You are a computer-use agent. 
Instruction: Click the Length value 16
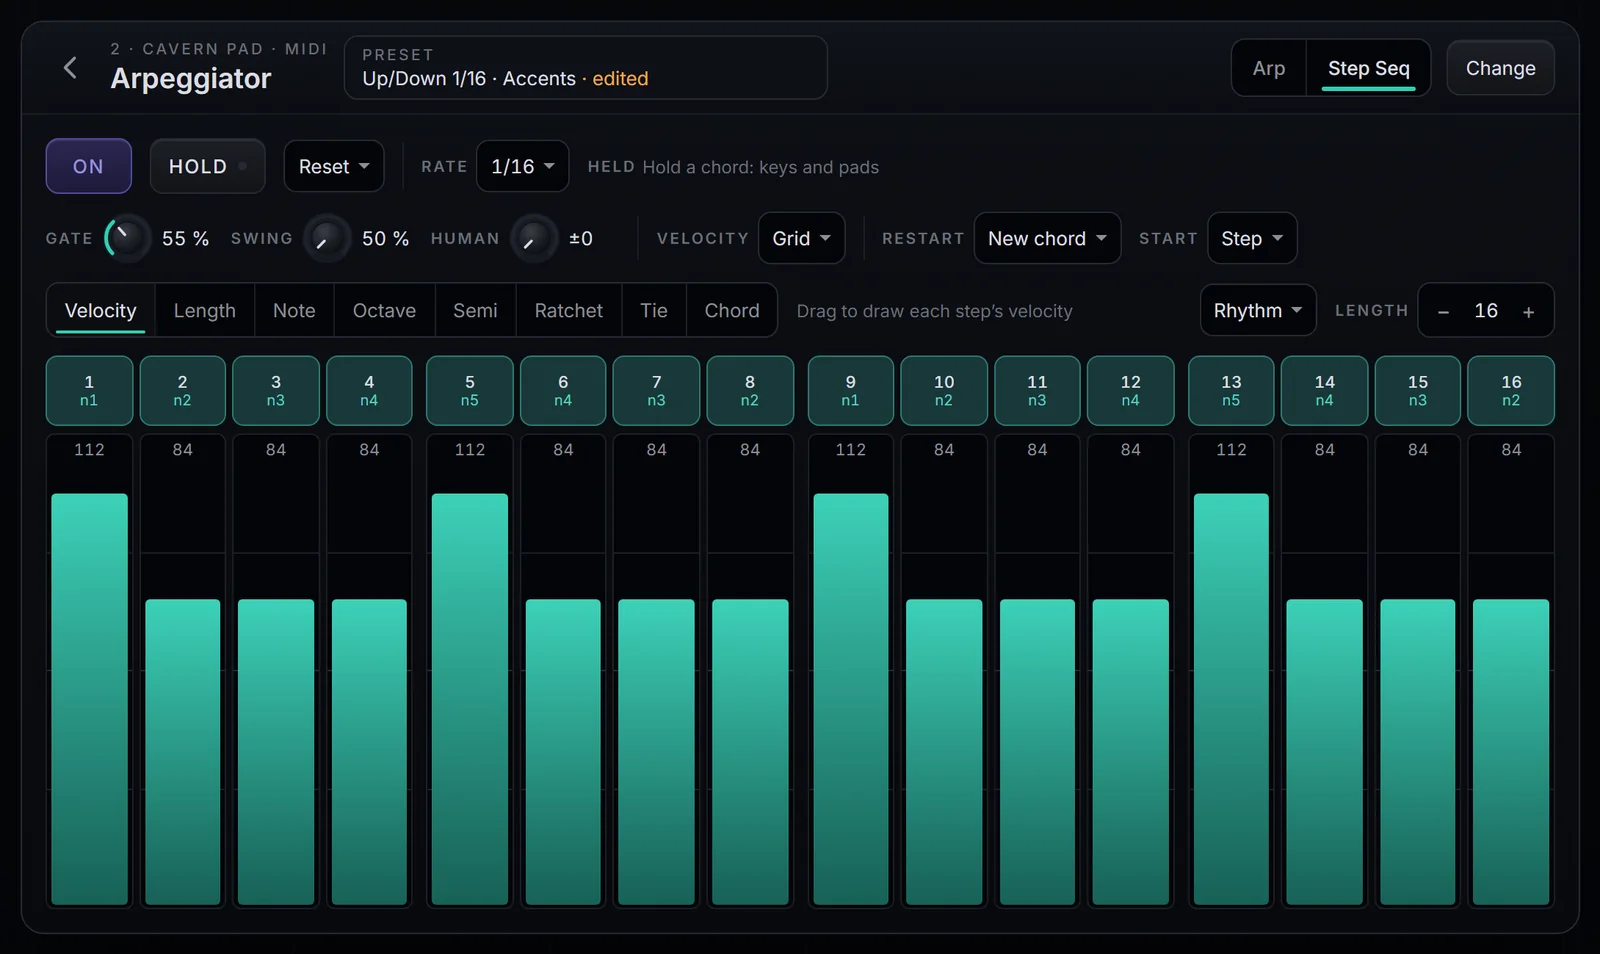(x=1486, y=311)
